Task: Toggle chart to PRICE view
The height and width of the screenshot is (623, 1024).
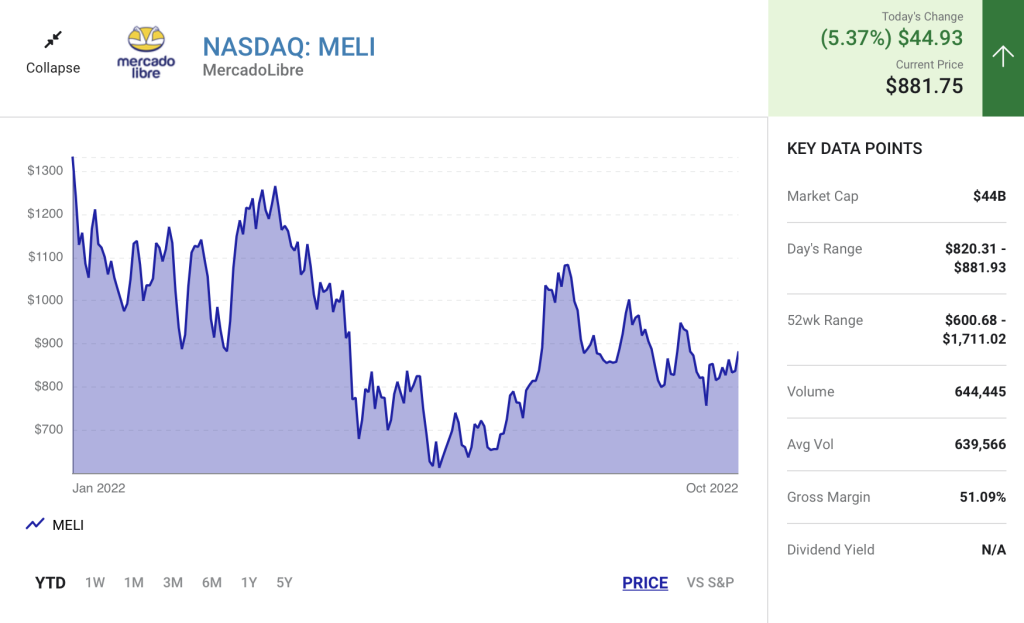Action: pyautogui.click(x=645, y=583)
